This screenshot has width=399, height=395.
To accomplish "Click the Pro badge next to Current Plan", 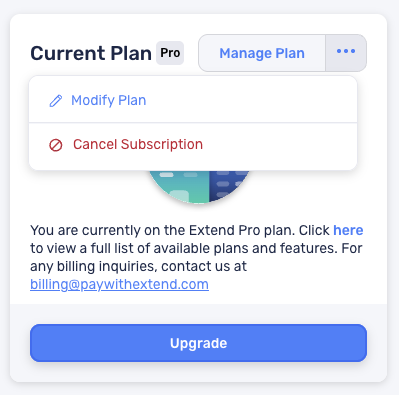I will pos(170,53).
